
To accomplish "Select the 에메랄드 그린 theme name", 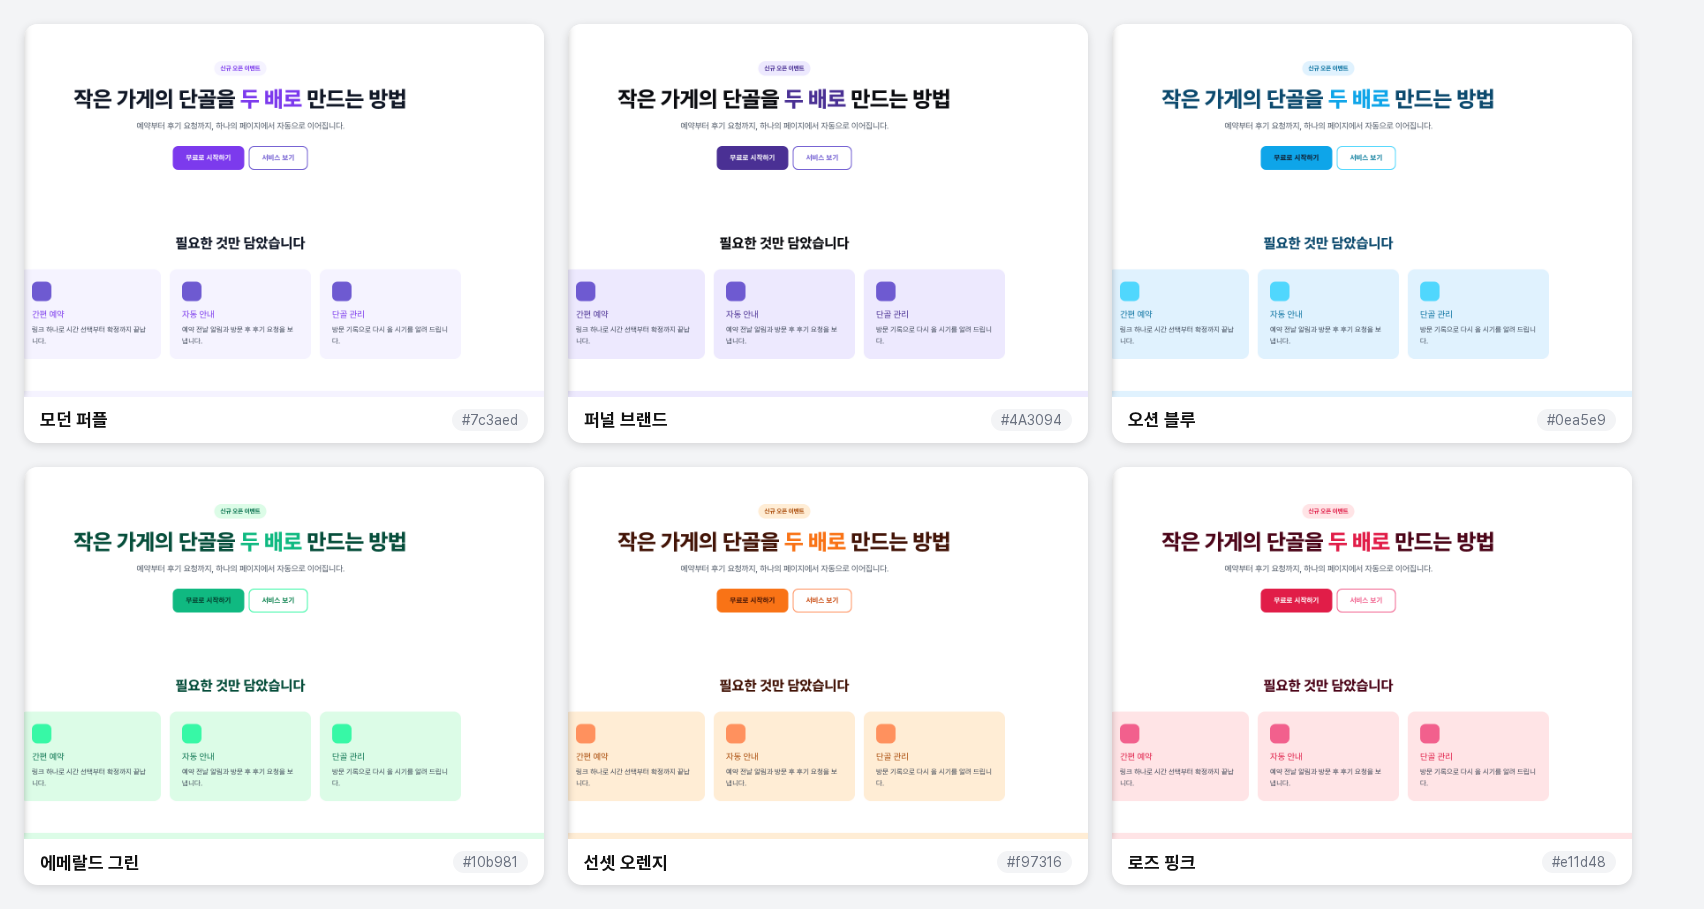I will [90, 862].
